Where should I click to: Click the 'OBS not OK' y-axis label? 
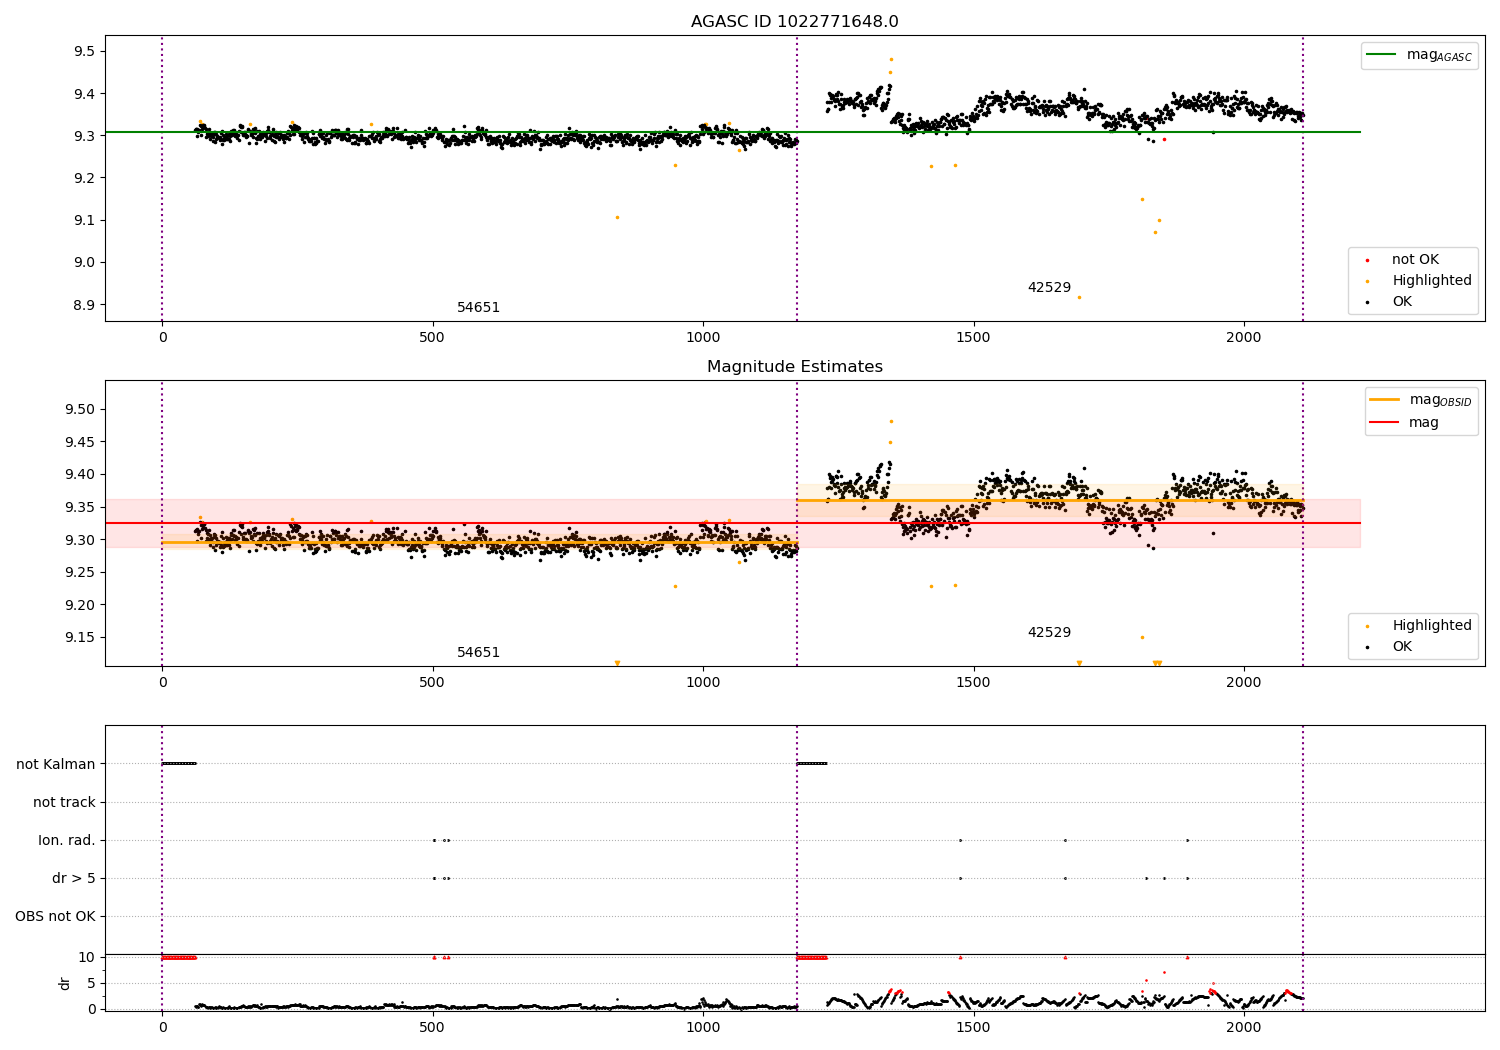pos(55,917)
